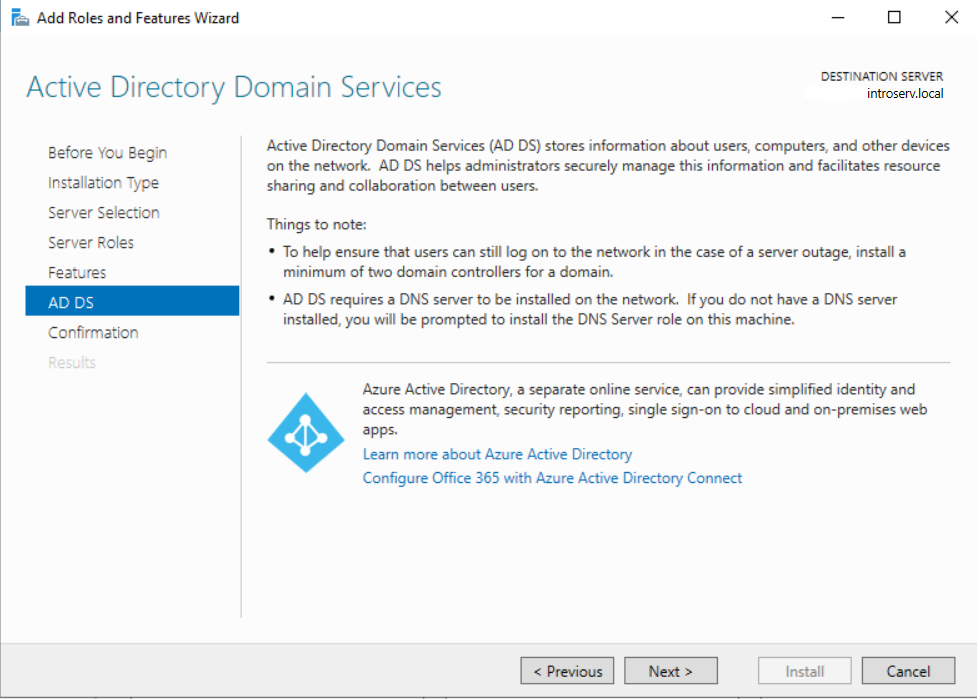Select the AD DS step in the sidebar
Screen dimensions: 977x699
point(69,301)
